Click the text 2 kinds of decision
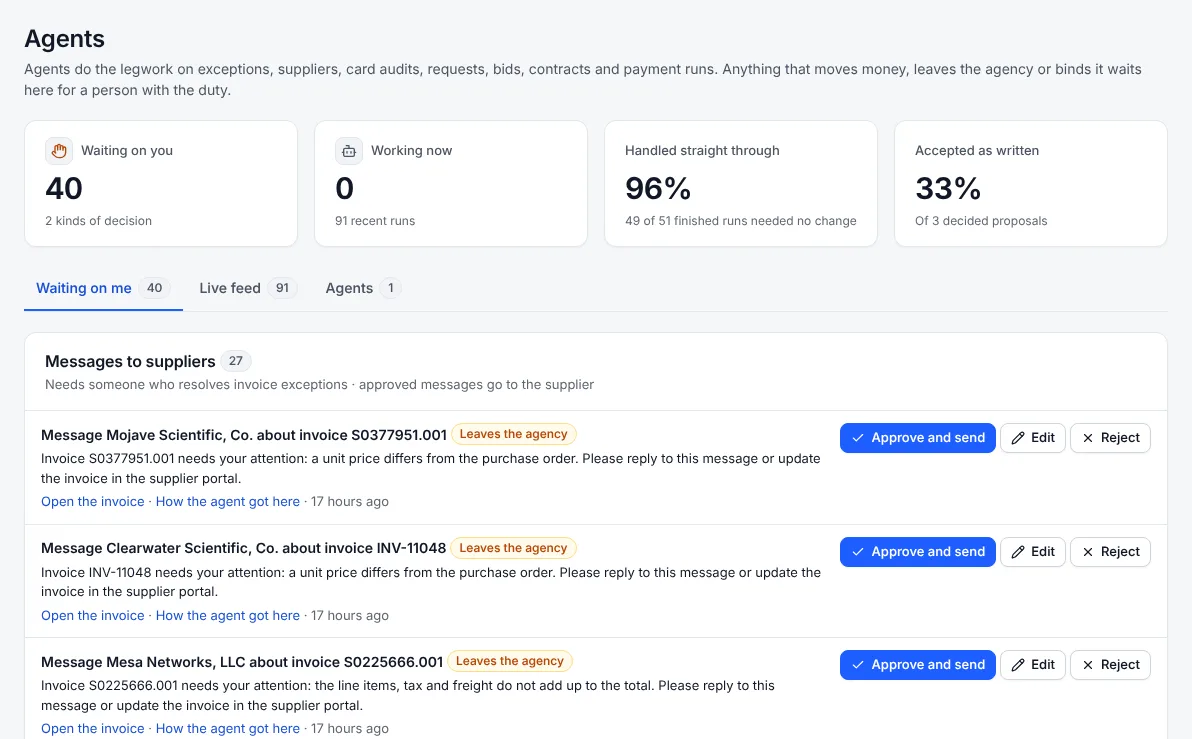The image size is (1192, 739). (x=98, y=221)
